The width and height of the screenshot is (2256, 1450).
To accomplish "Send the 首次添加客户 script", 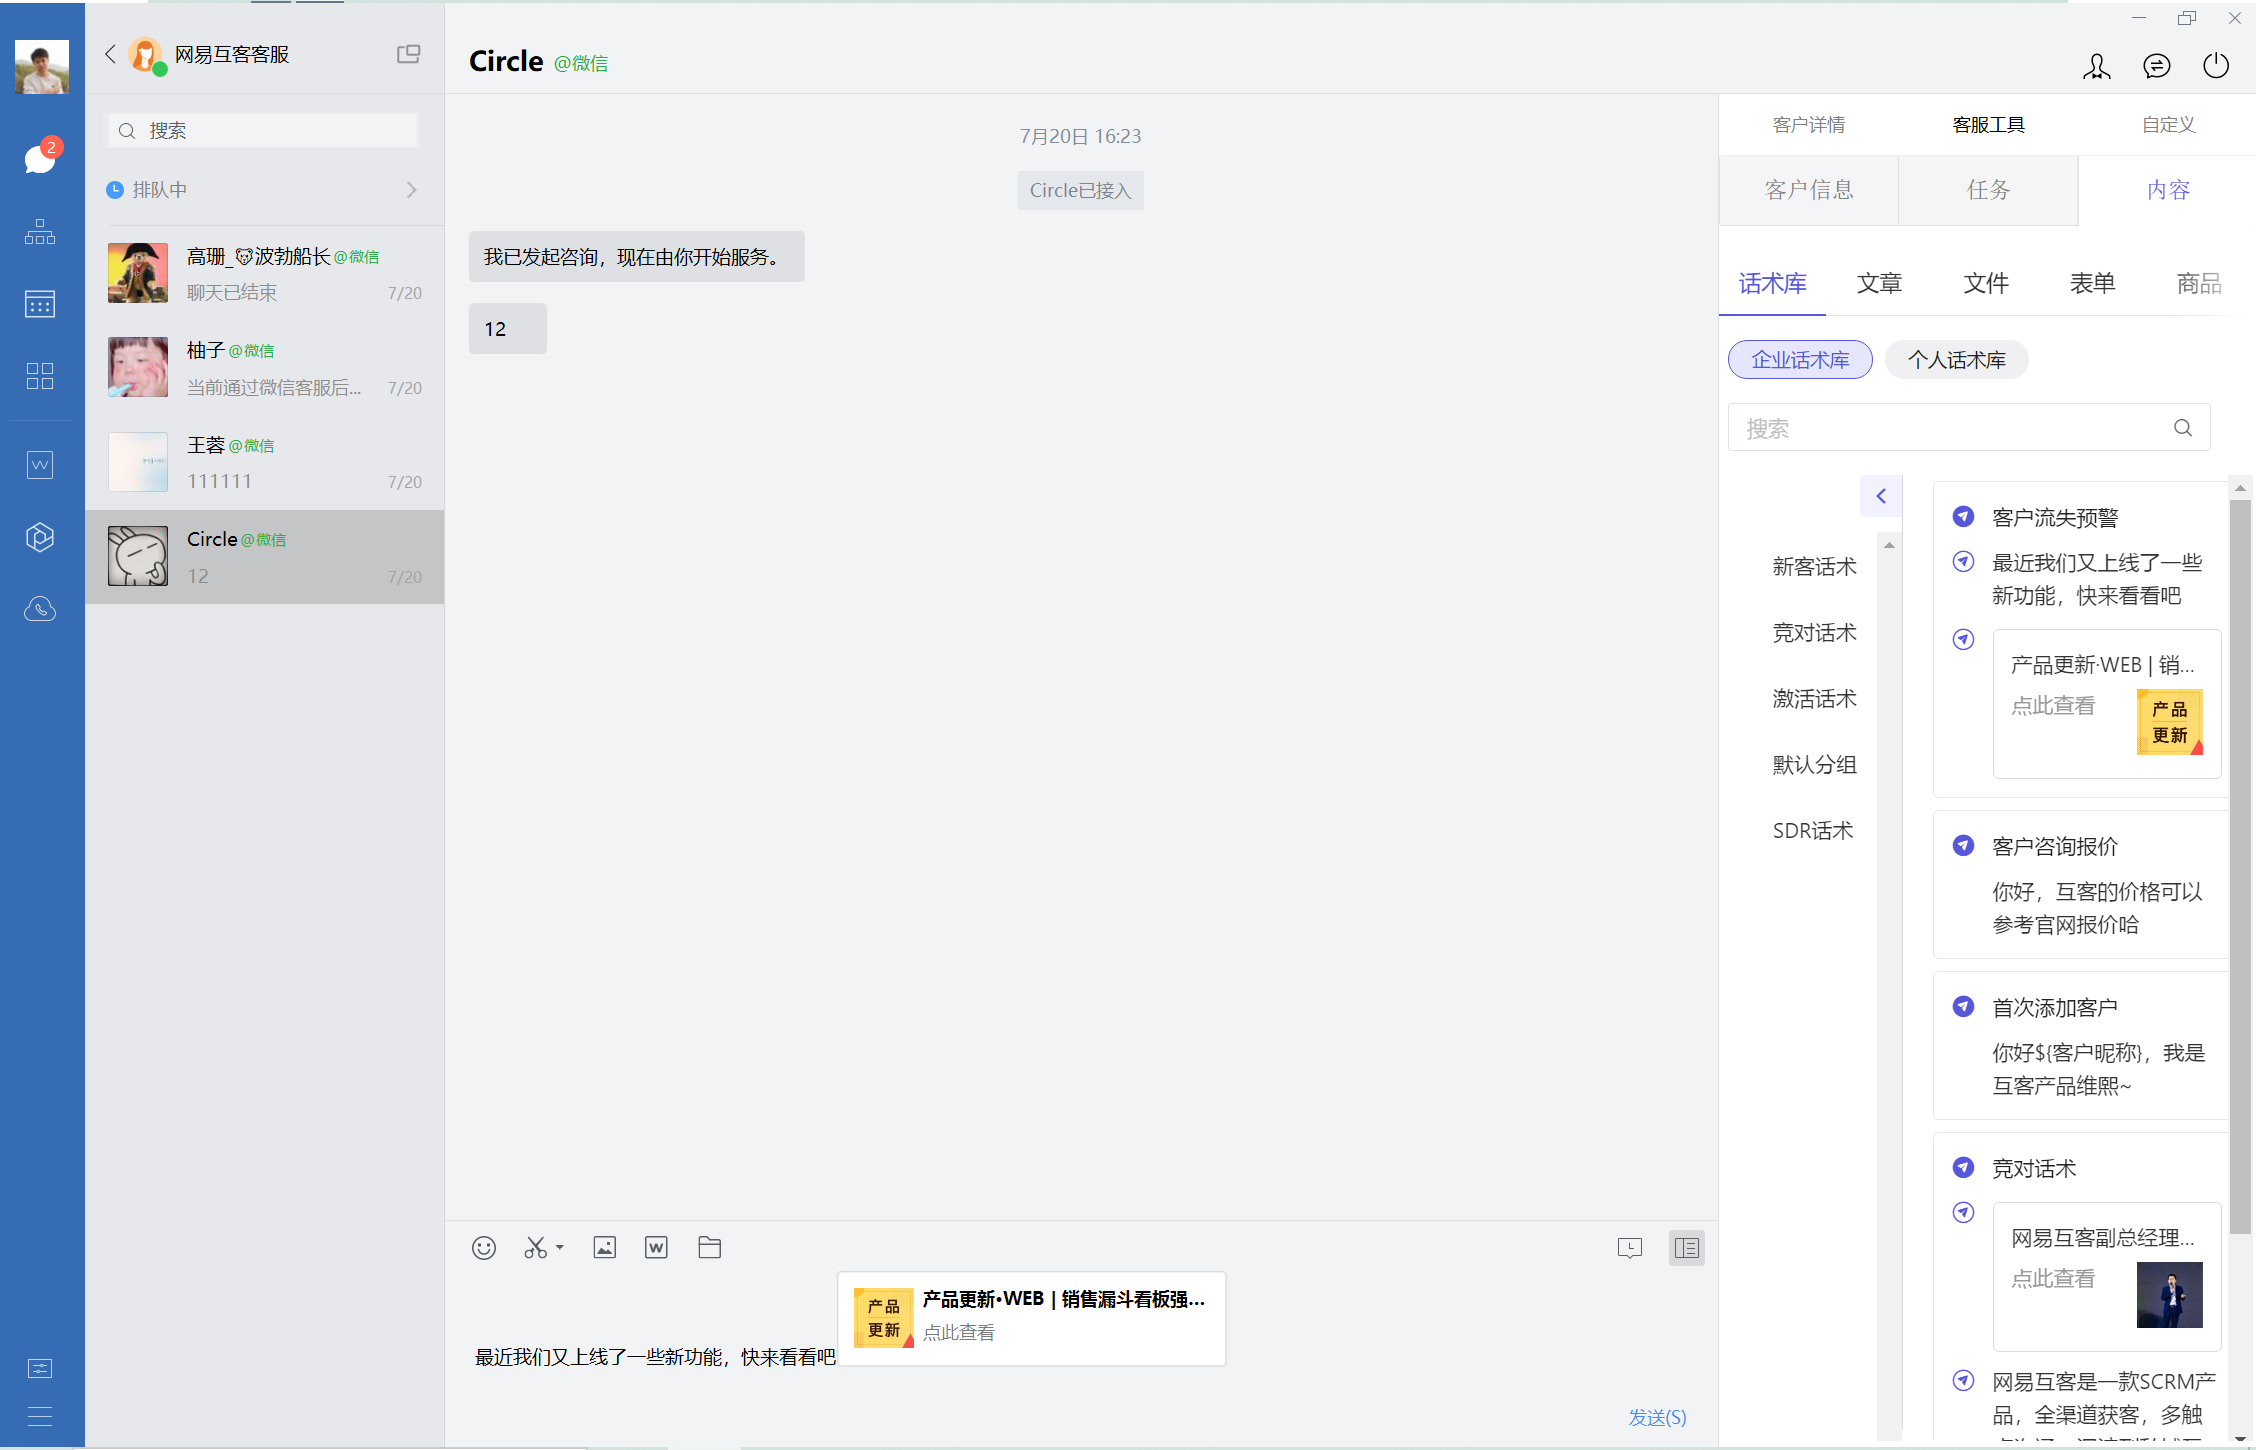I will [x=1963, y=1007].
